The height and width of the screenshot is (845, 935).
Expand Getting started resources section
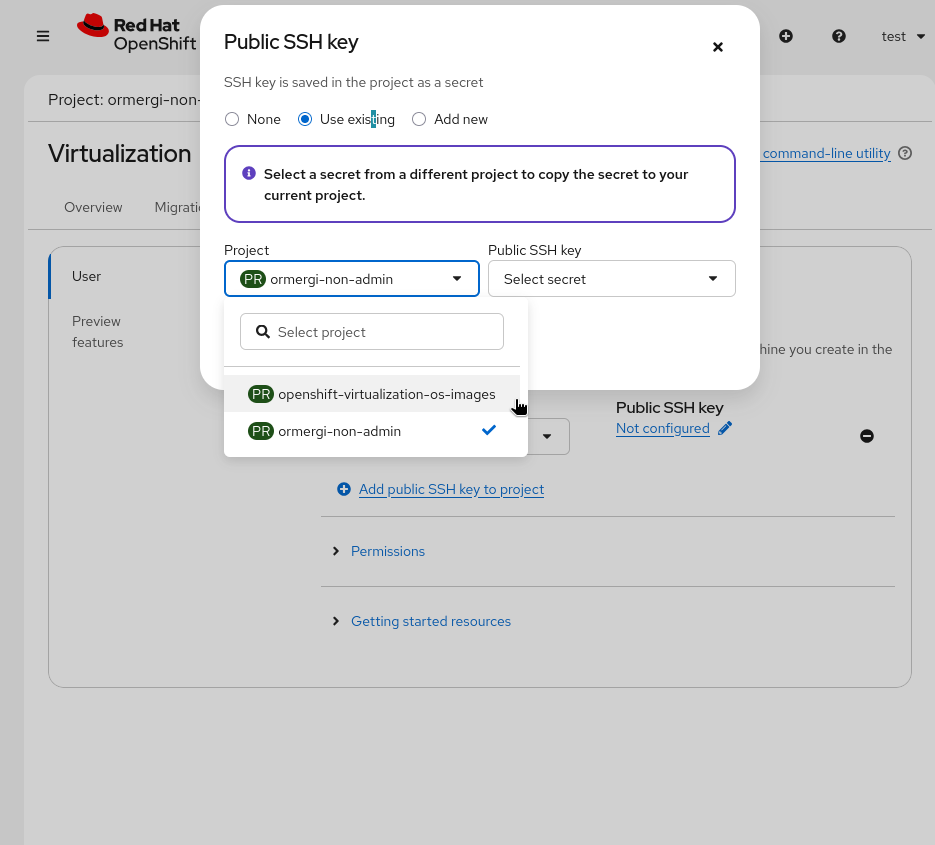click(430, 621)
